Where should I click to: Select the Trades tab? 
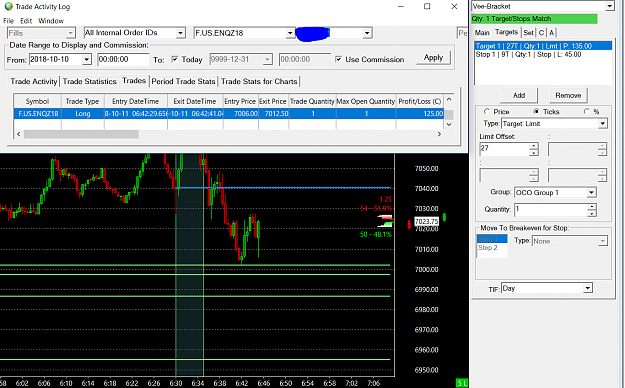[134, 81]
